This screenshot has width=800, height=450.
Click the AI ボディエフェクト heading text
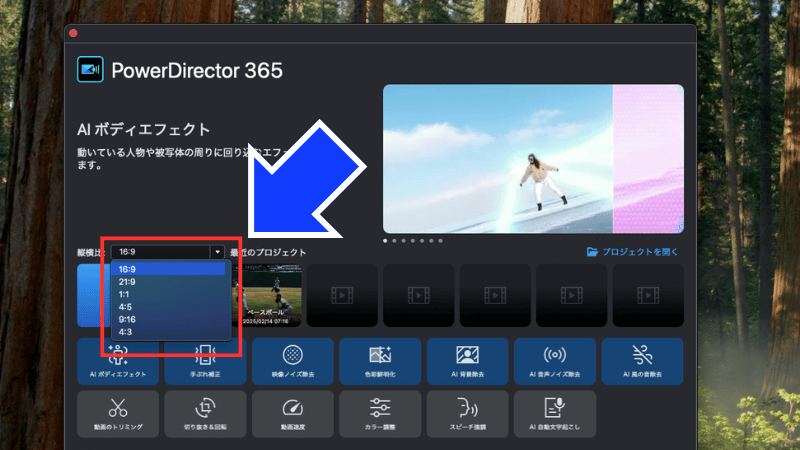(143, 130)
